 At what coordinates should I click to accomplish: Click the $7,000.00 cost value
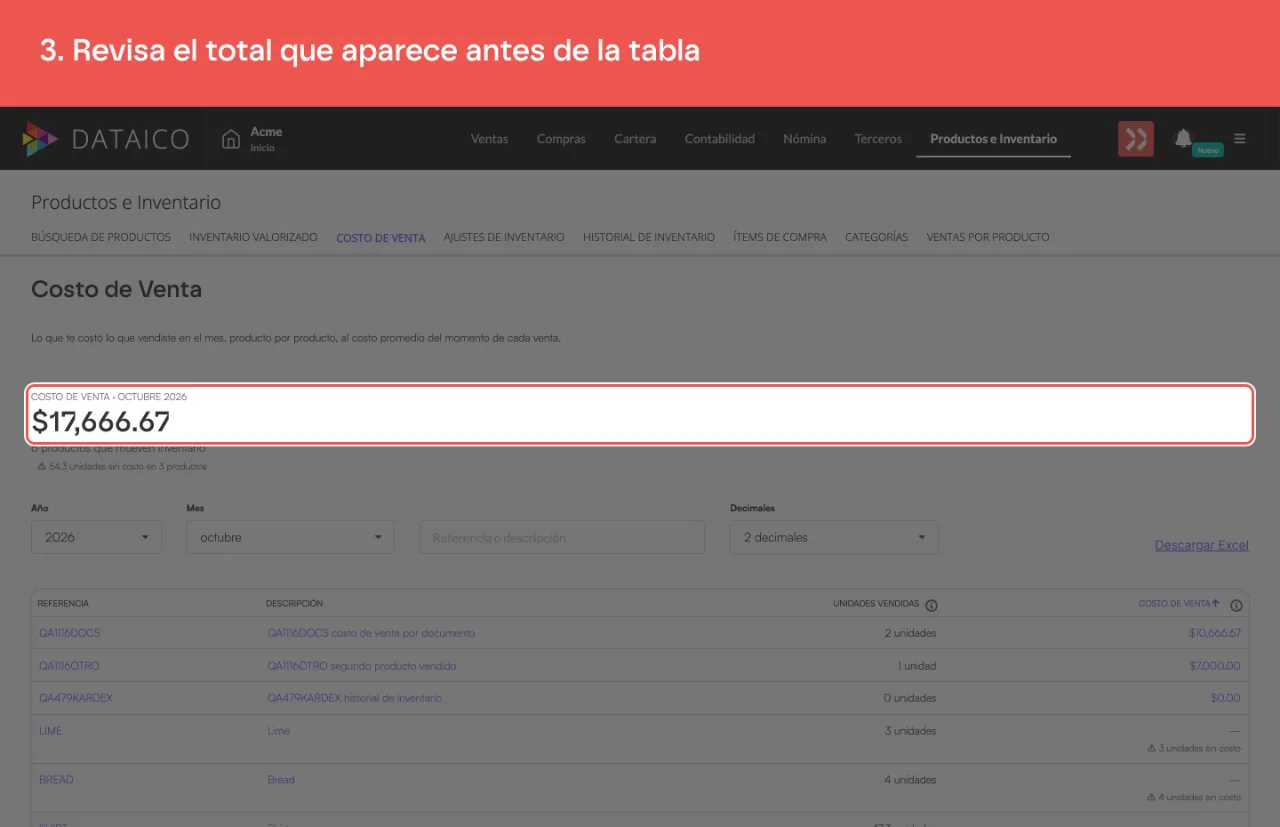pyautogui.click(x=1215, y=666)
